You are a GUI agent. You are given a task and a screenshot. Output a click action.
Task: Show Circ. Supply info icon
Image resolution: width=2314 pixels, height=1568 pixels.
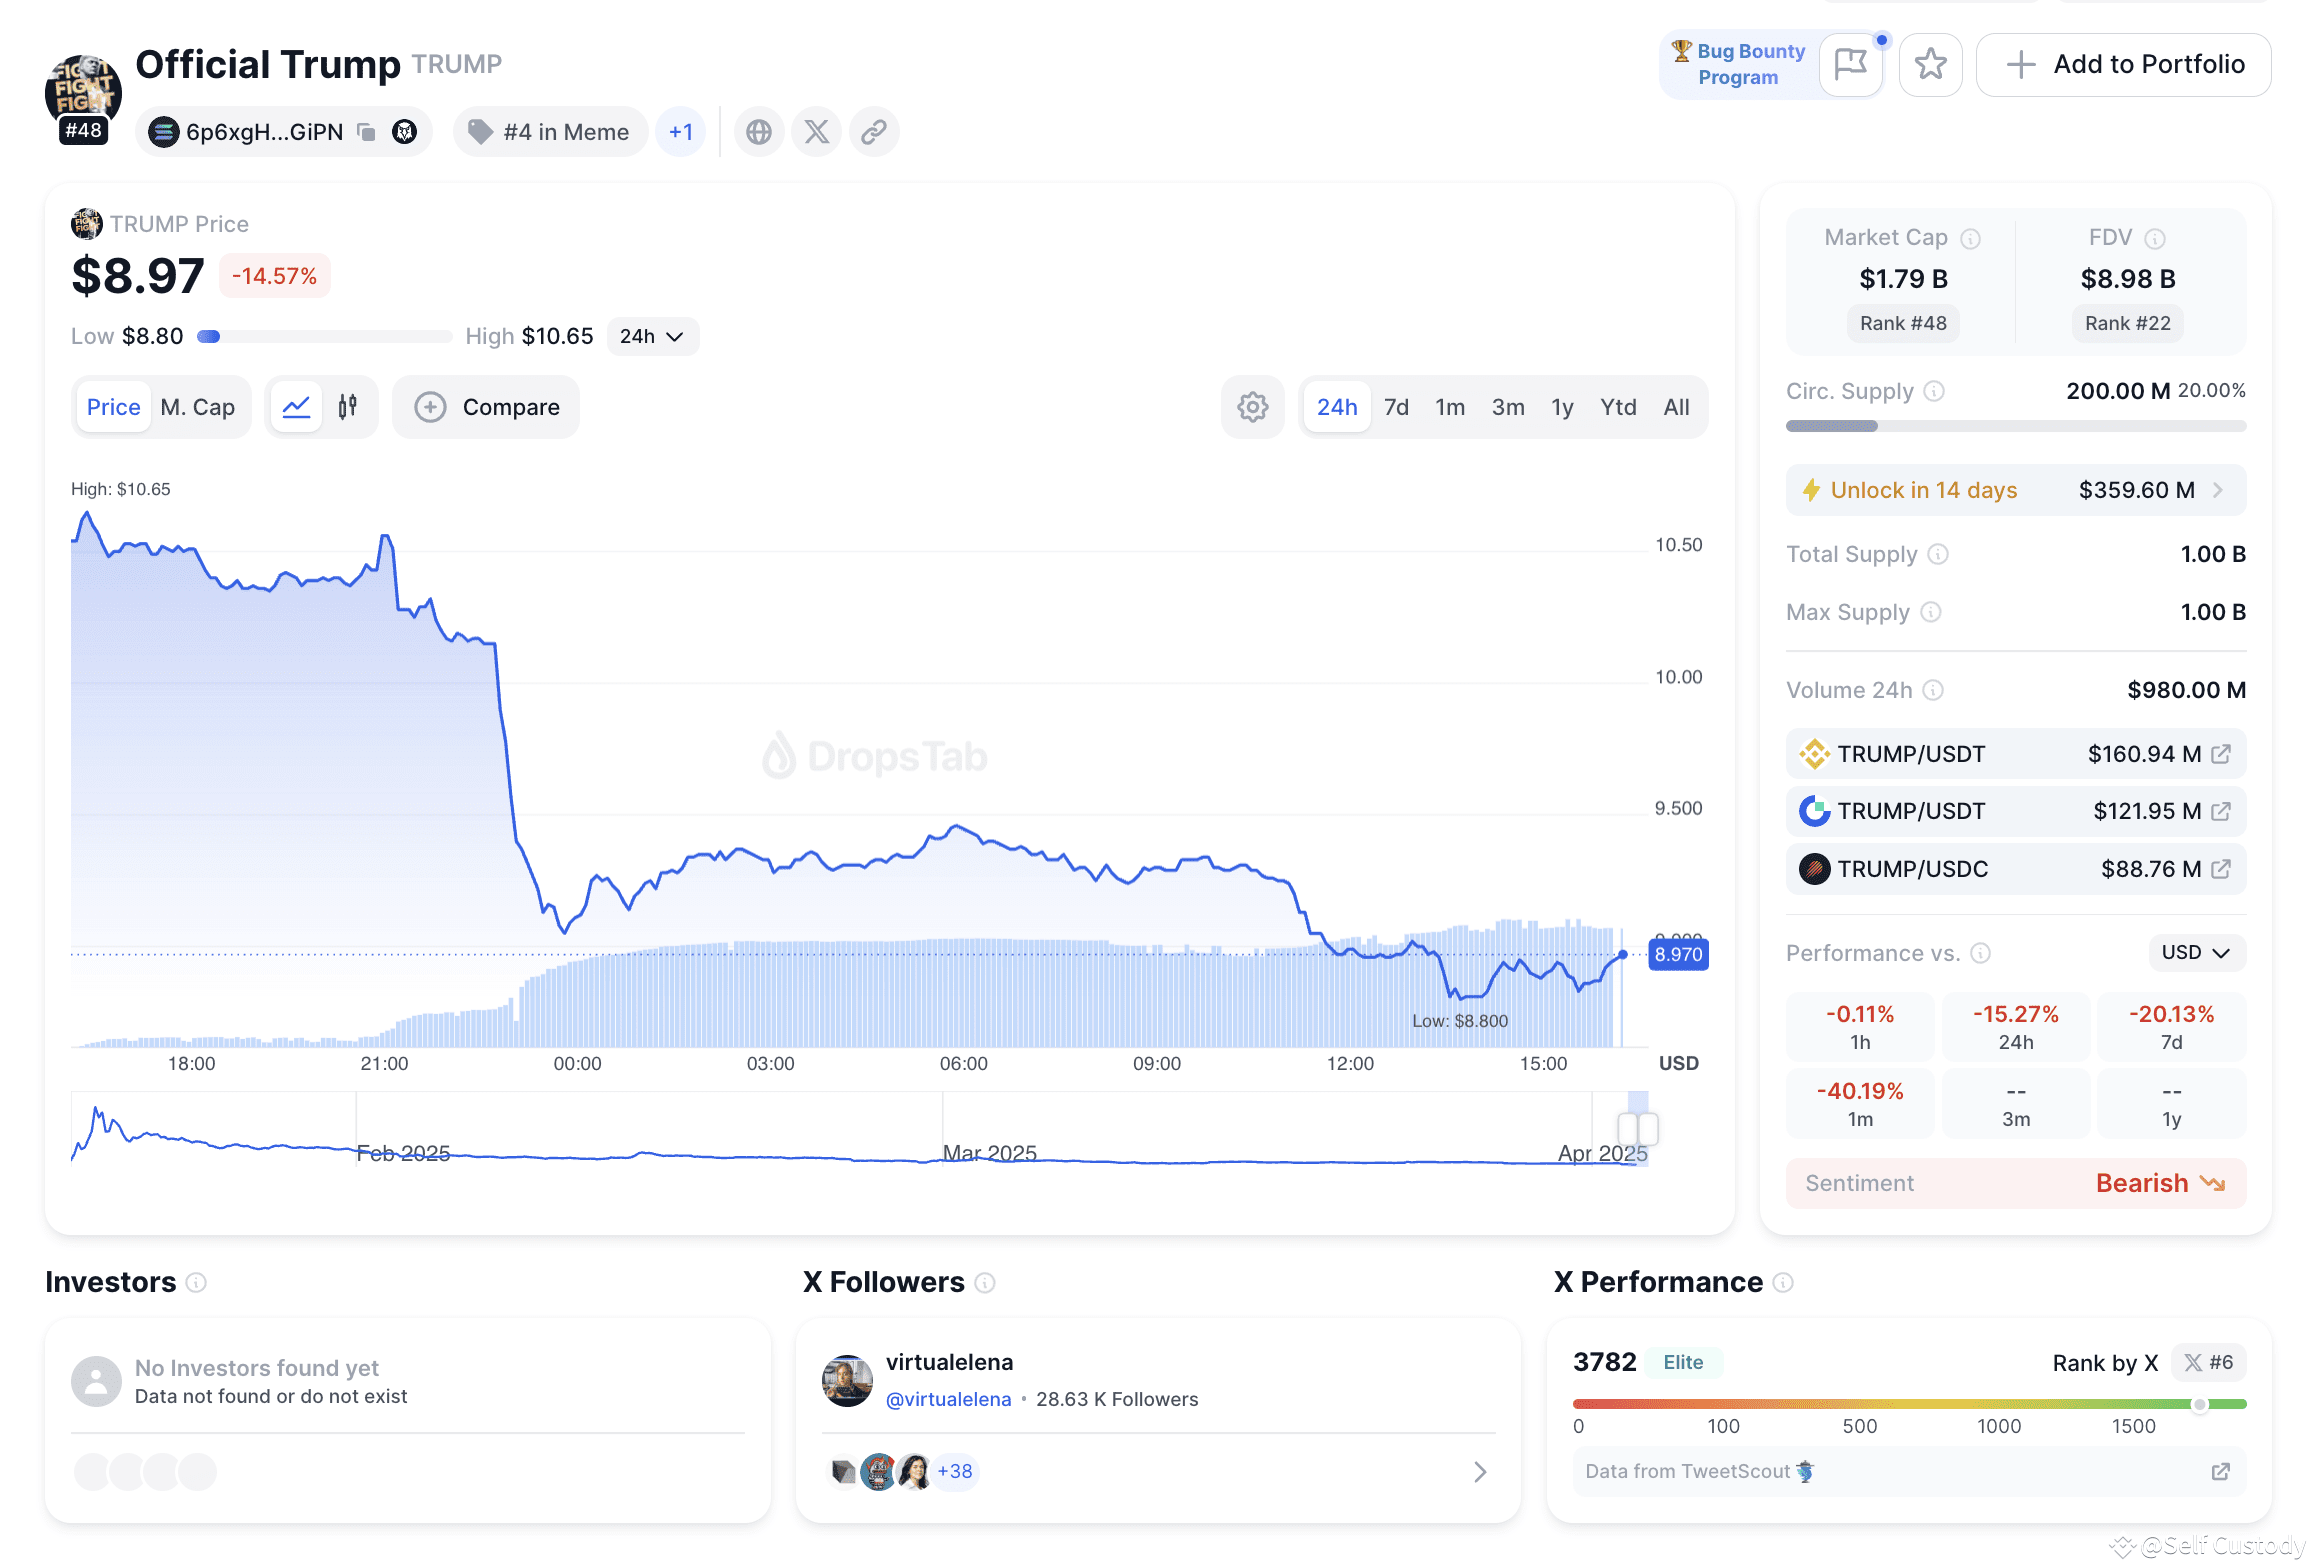[x=1935, y=391]
